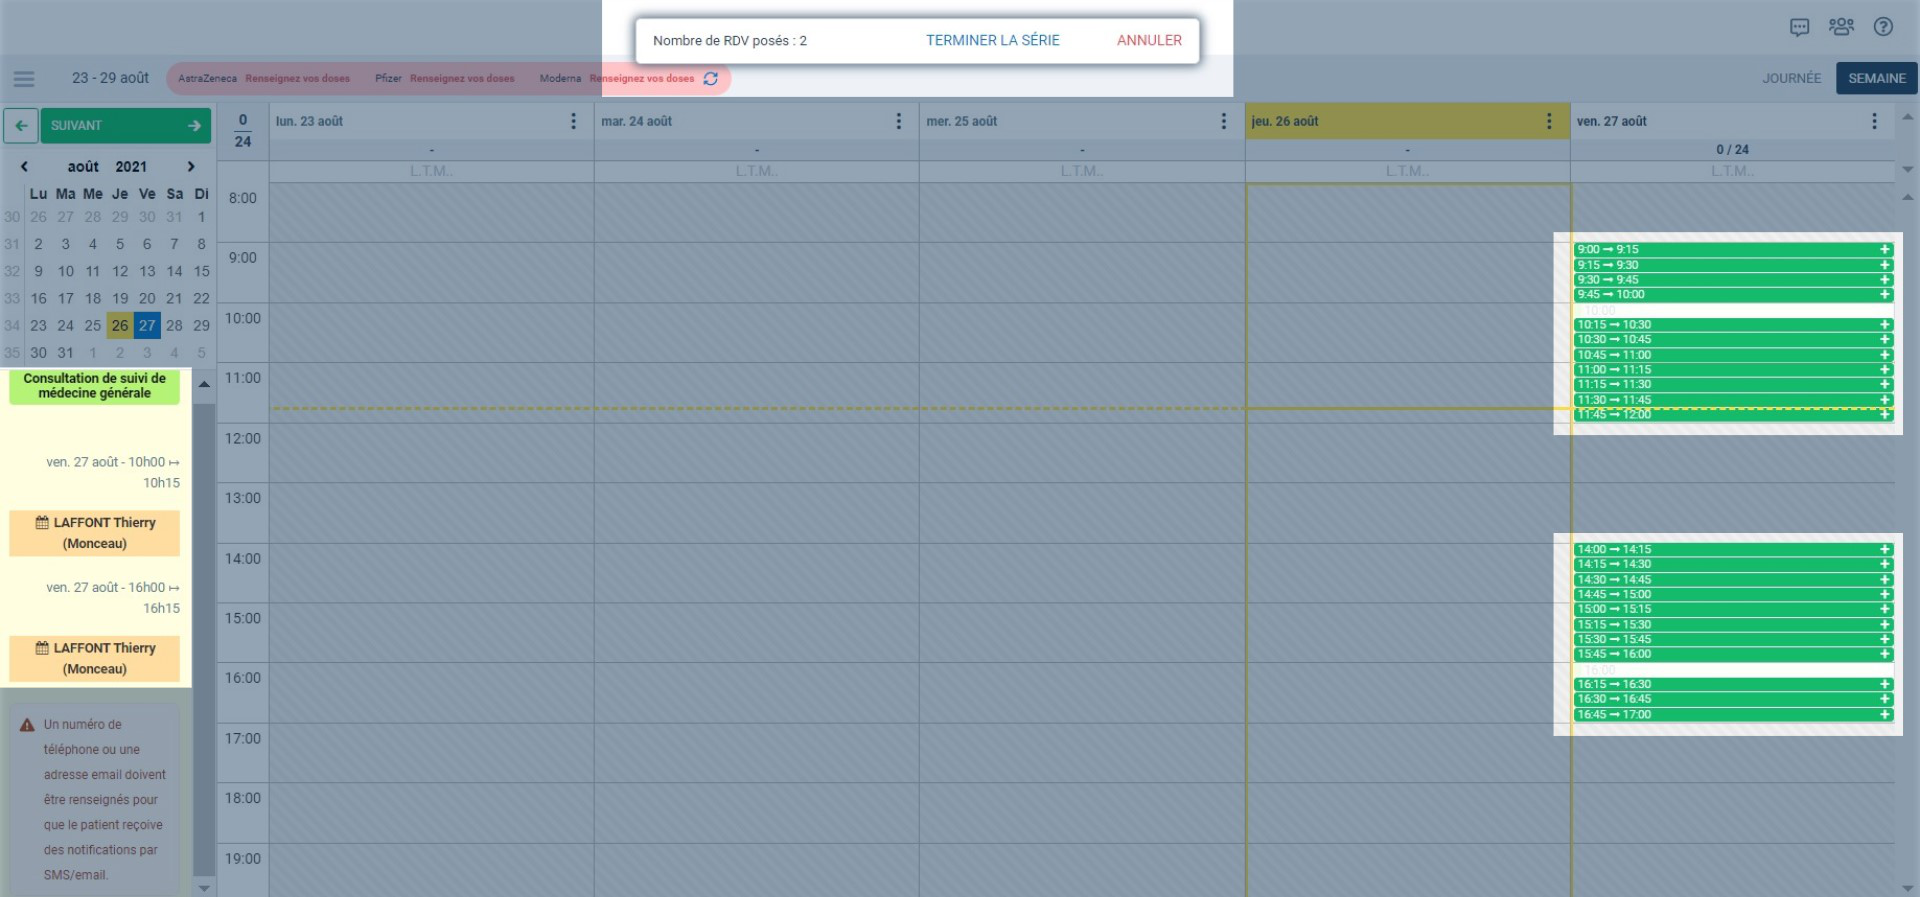
Task: Switch to JOURNÉE view
Action: 1791,78
